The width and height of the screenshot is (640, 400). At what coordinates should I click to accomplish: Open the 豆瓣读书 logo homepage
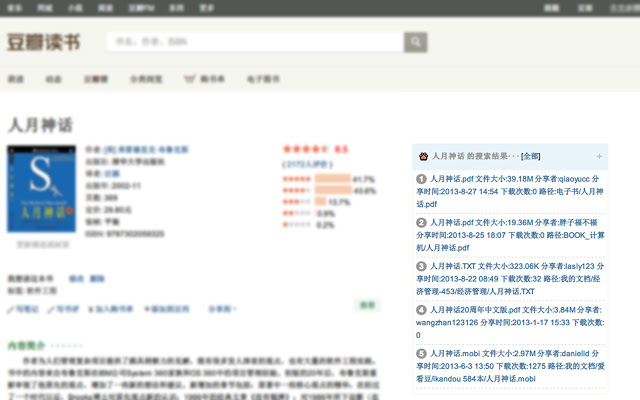tap(44, 42)
